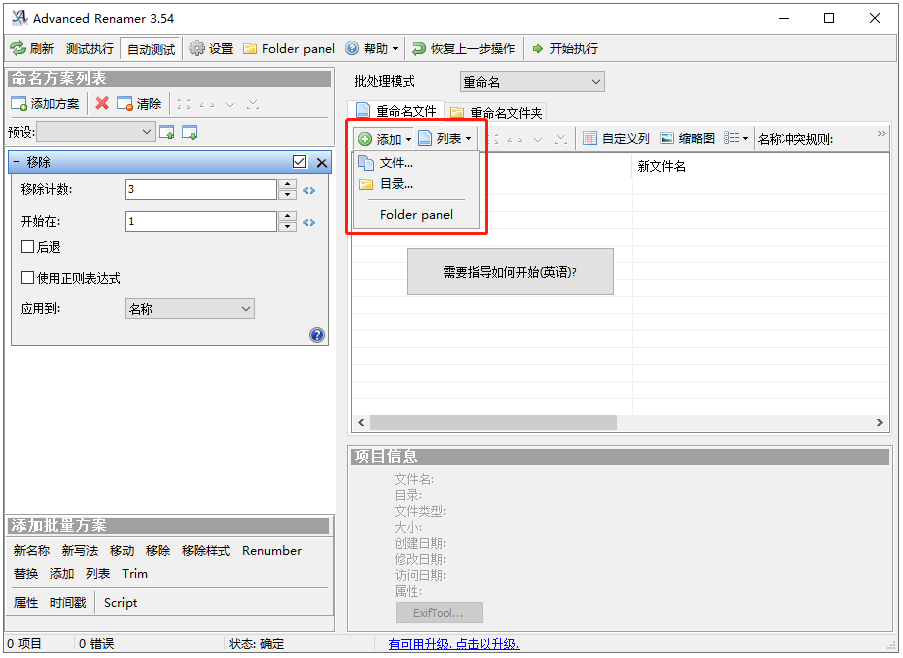
Task: Click 0 错误 in the status bar
Action: click(96, 644)
